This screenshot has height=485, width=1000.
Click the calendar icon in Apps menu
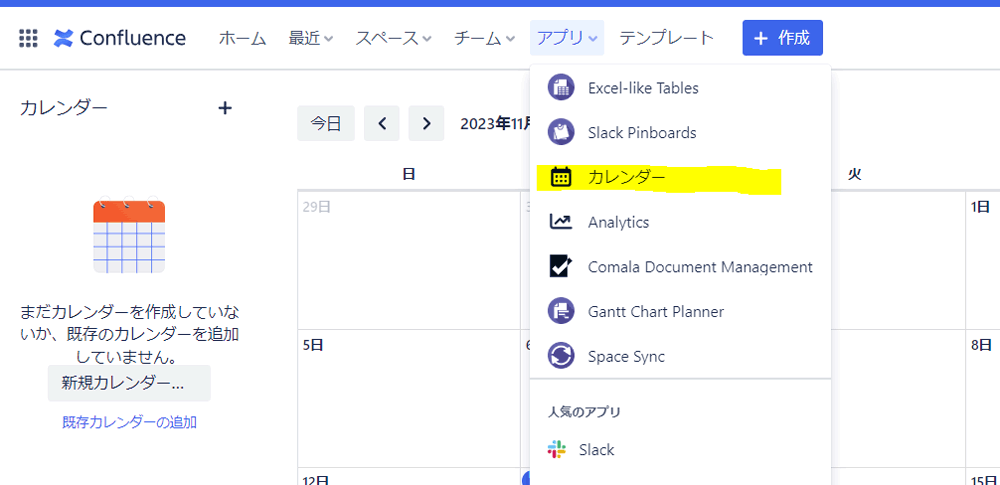[x=561, y=177]
